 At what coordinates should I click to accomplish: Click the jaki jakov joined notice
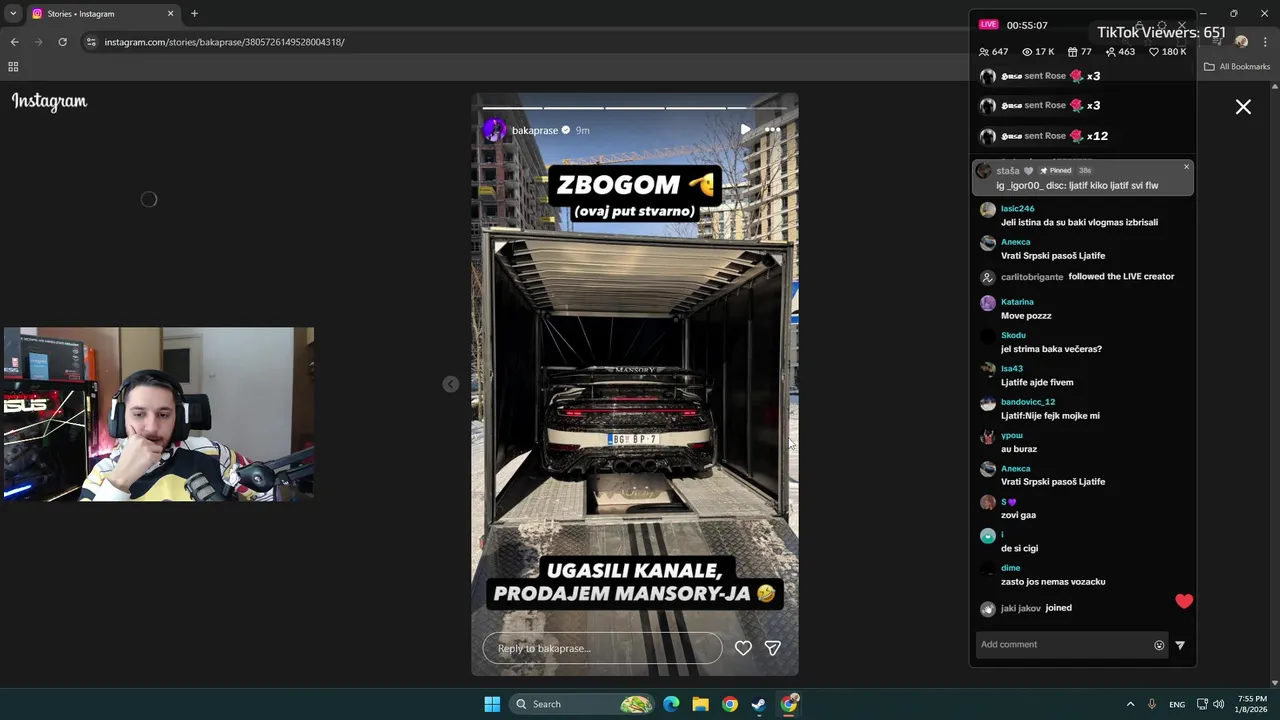pos(1026,608)
